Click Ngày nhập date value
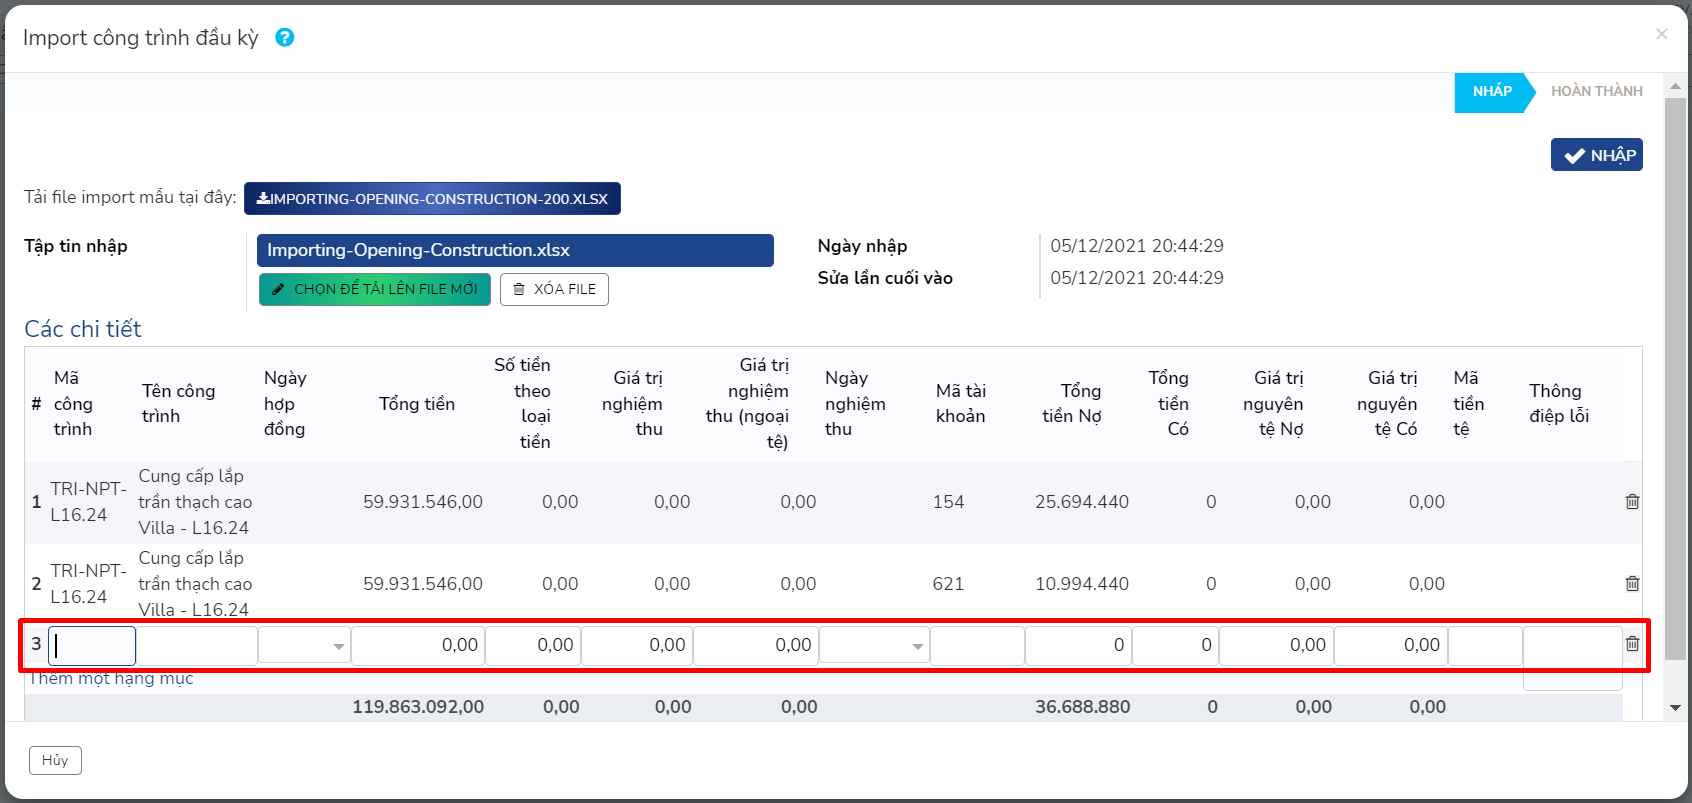The image size is (1692, 803). (x=1137, y=246)
